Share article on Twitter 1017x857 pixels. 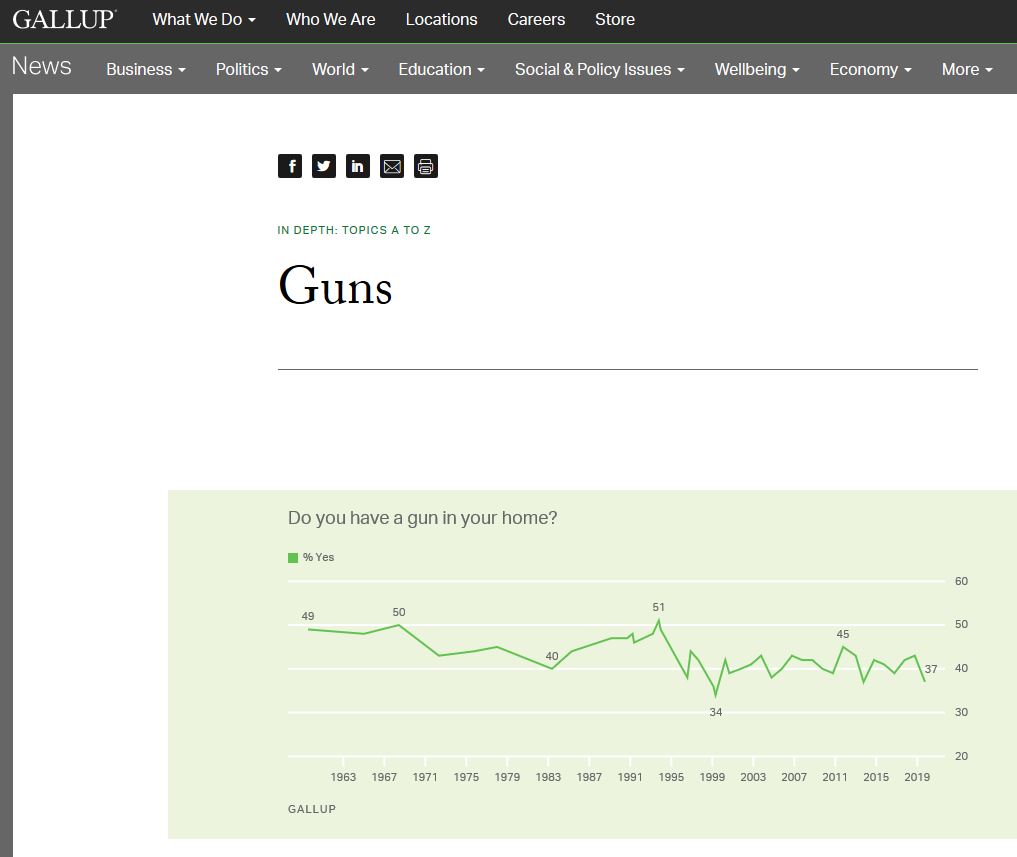(324, 166)
